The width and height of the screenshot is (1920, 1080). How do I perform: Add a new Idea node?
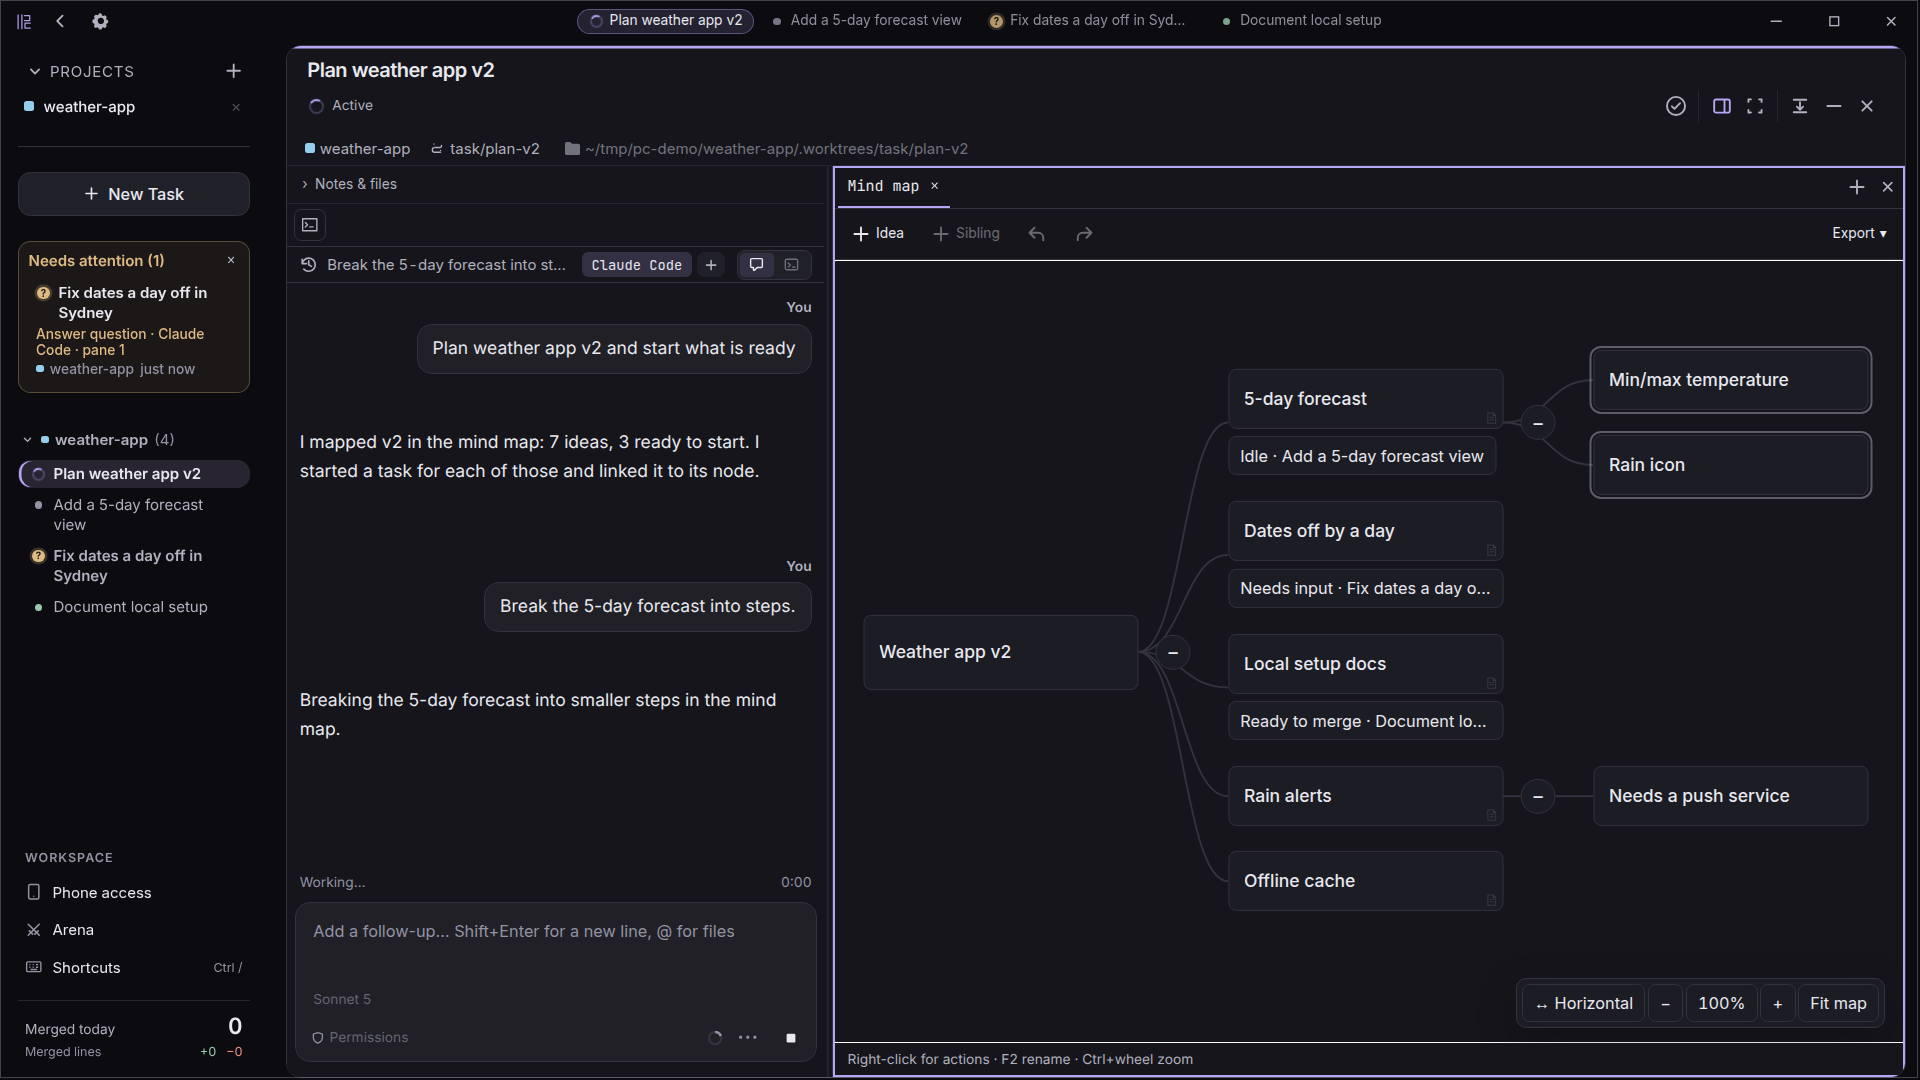(x=878, y=233)
